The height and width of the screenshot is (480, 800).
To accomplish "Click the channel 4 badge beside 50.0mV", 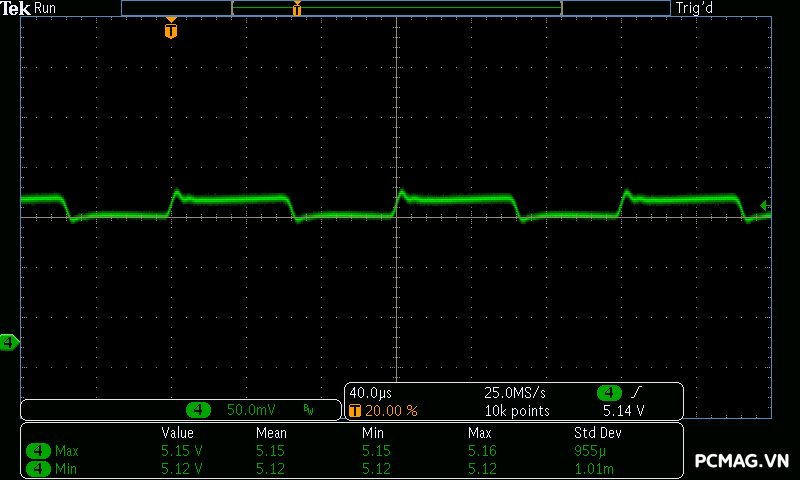I will pyautogui.click(x=200, y=410).
